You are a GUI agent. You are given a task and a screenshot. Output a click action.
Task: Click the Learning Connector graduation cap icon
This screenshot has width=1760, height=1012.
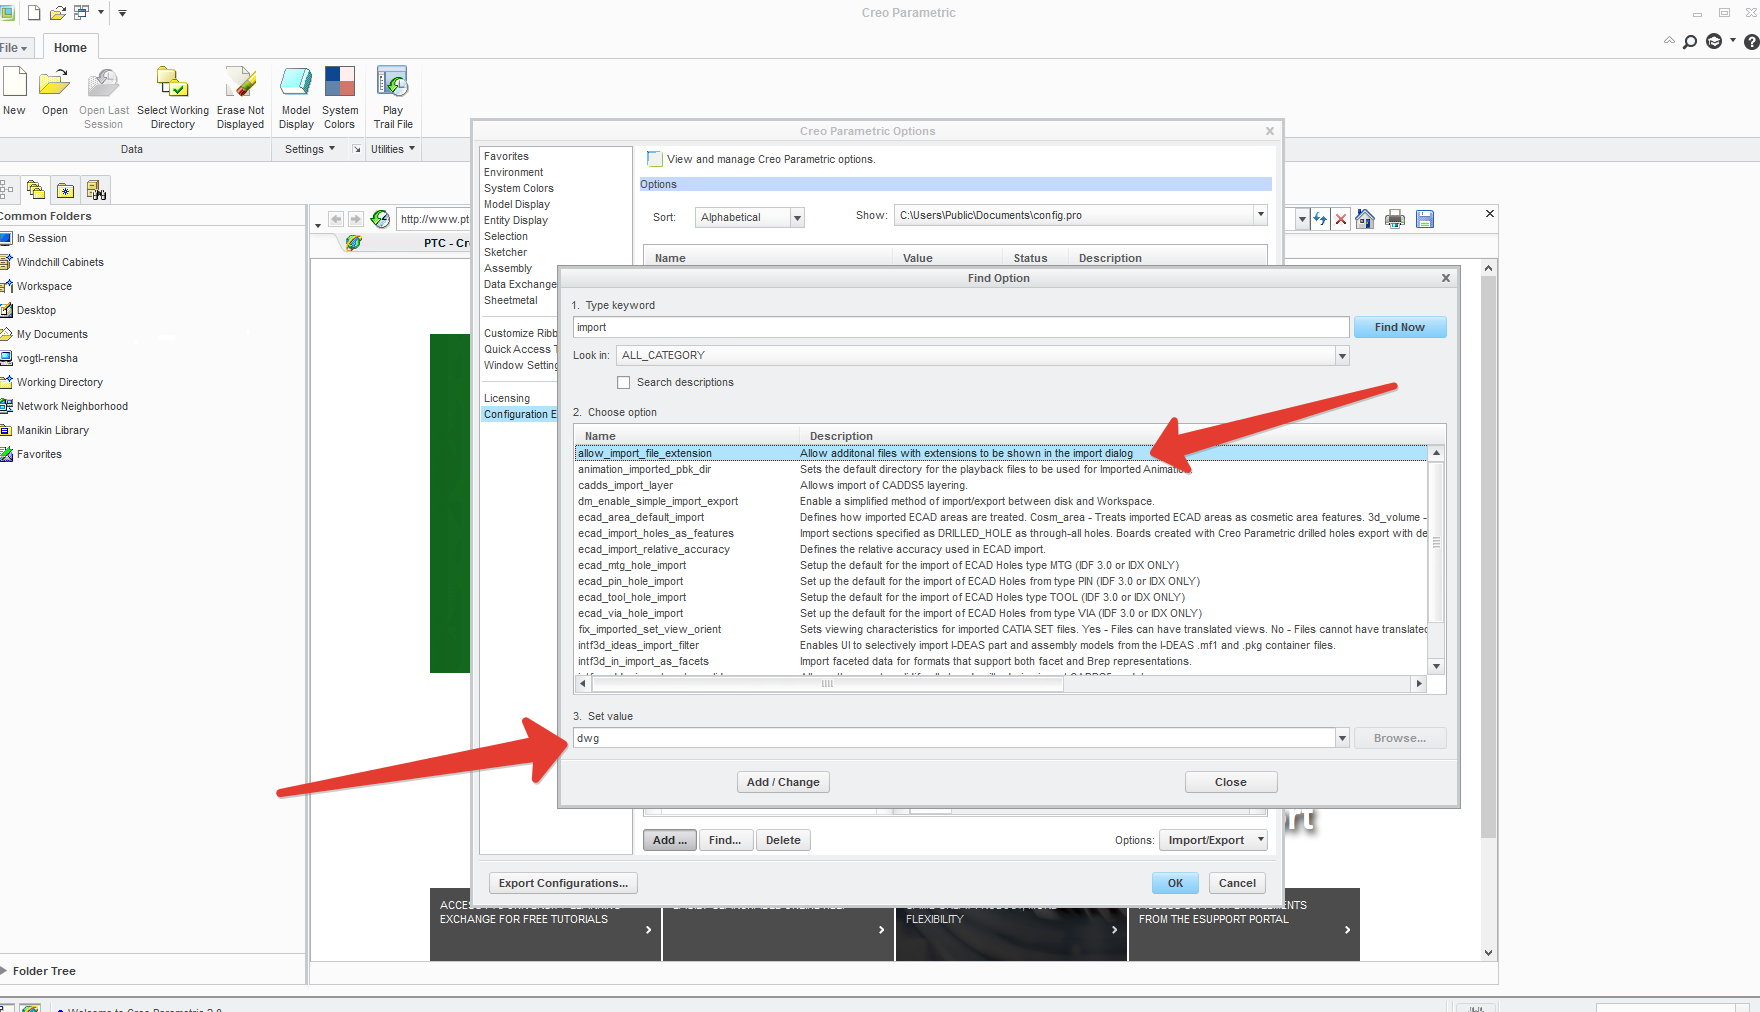[1714, 42]
